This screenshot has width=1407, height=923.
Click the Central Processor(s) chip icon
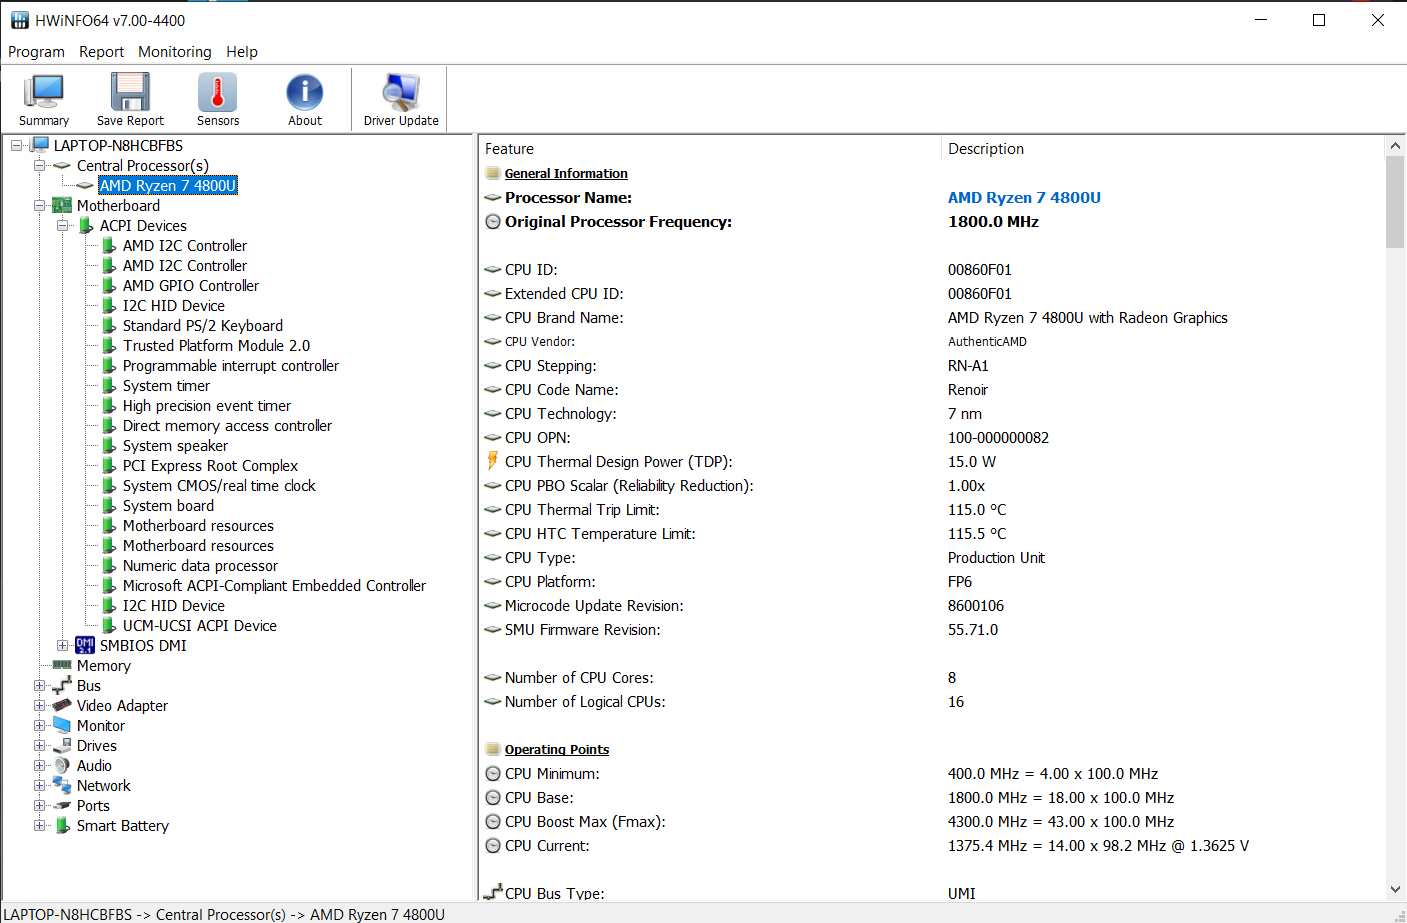62,166
